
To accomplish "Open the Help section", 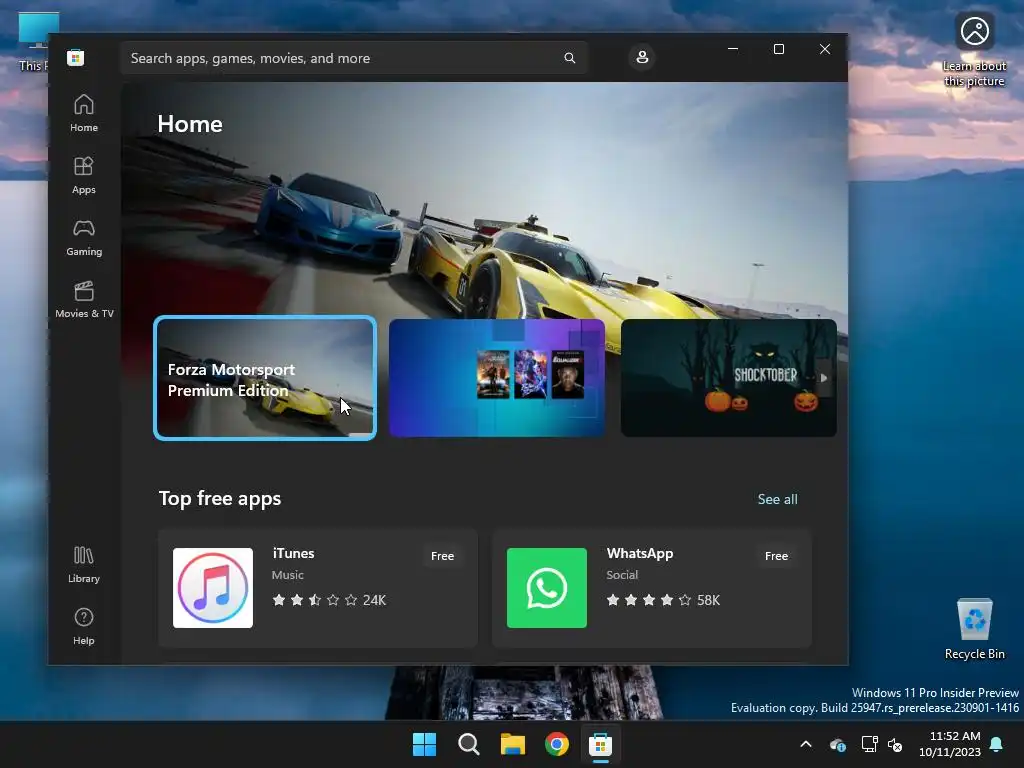I will point(84,626).
